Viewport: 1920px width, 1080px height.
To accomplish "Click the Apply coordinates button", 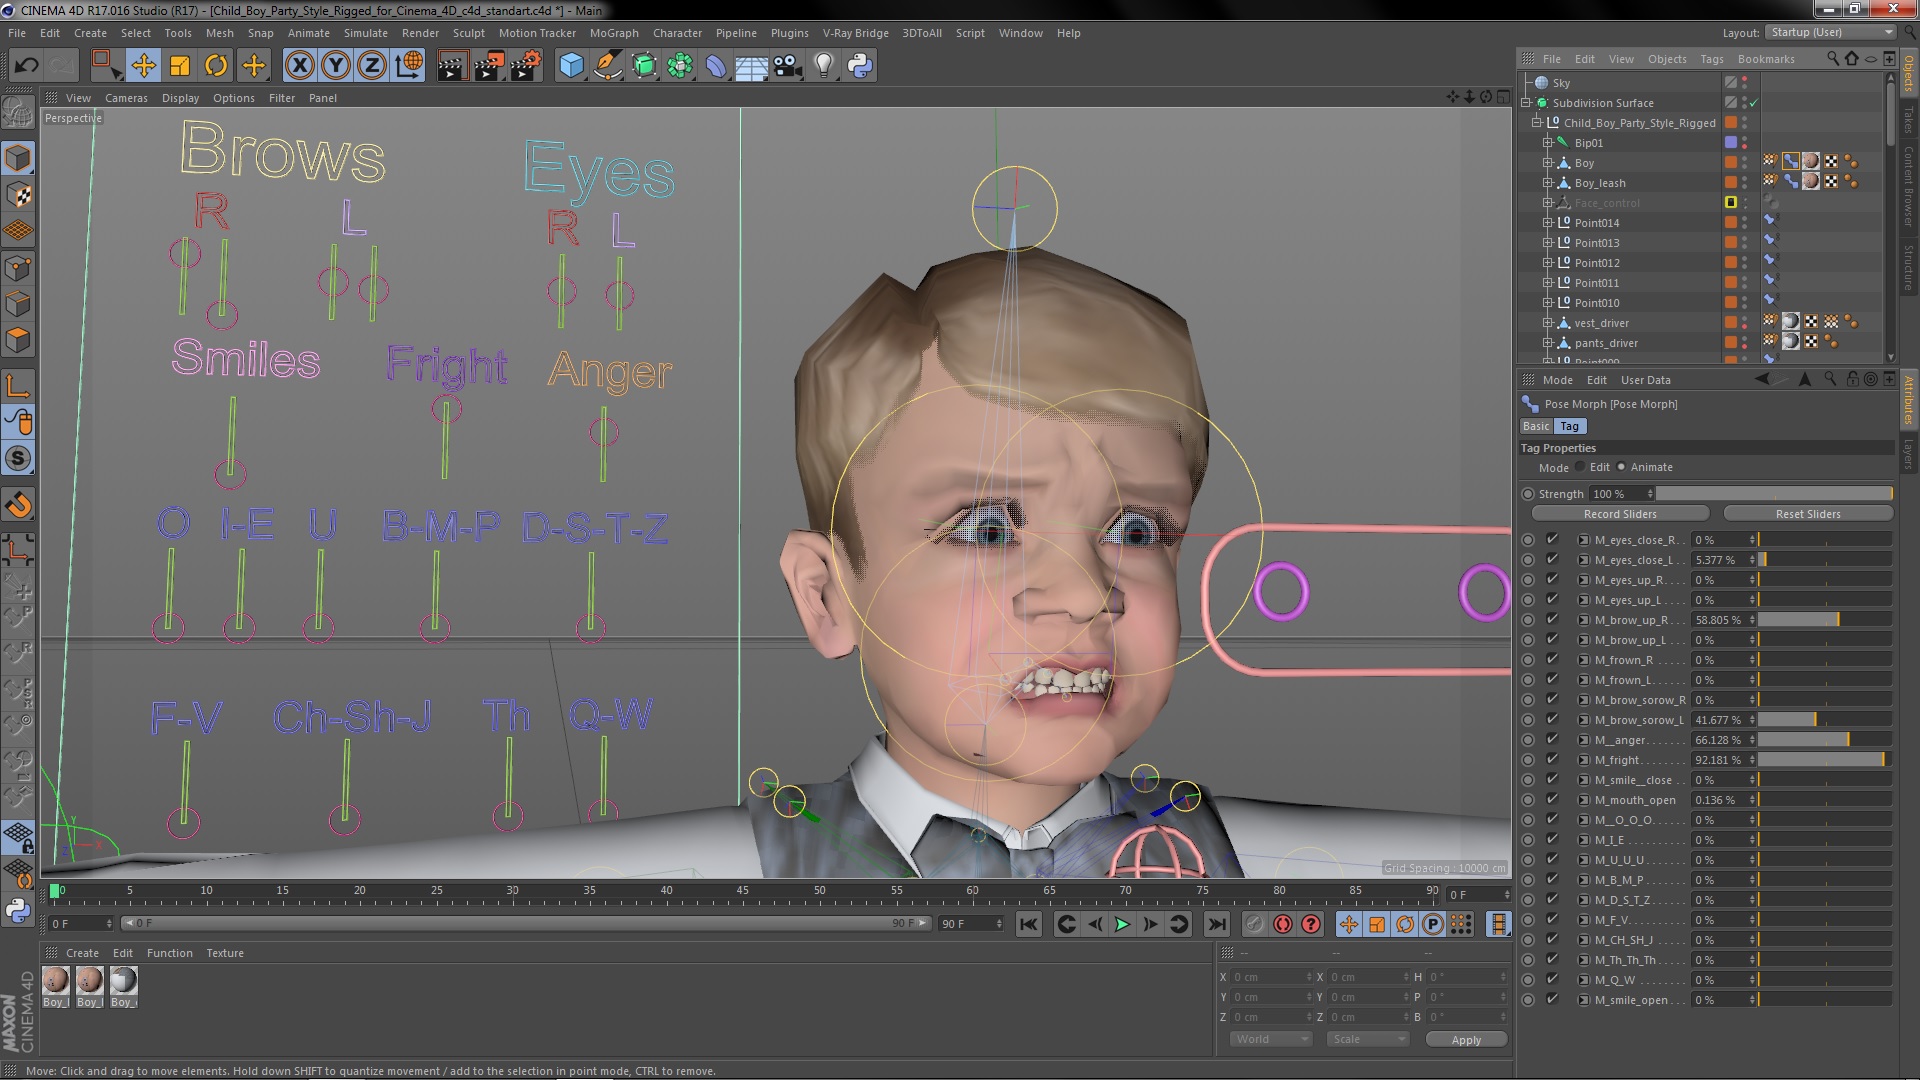I will click(x=1466, y=1040).
